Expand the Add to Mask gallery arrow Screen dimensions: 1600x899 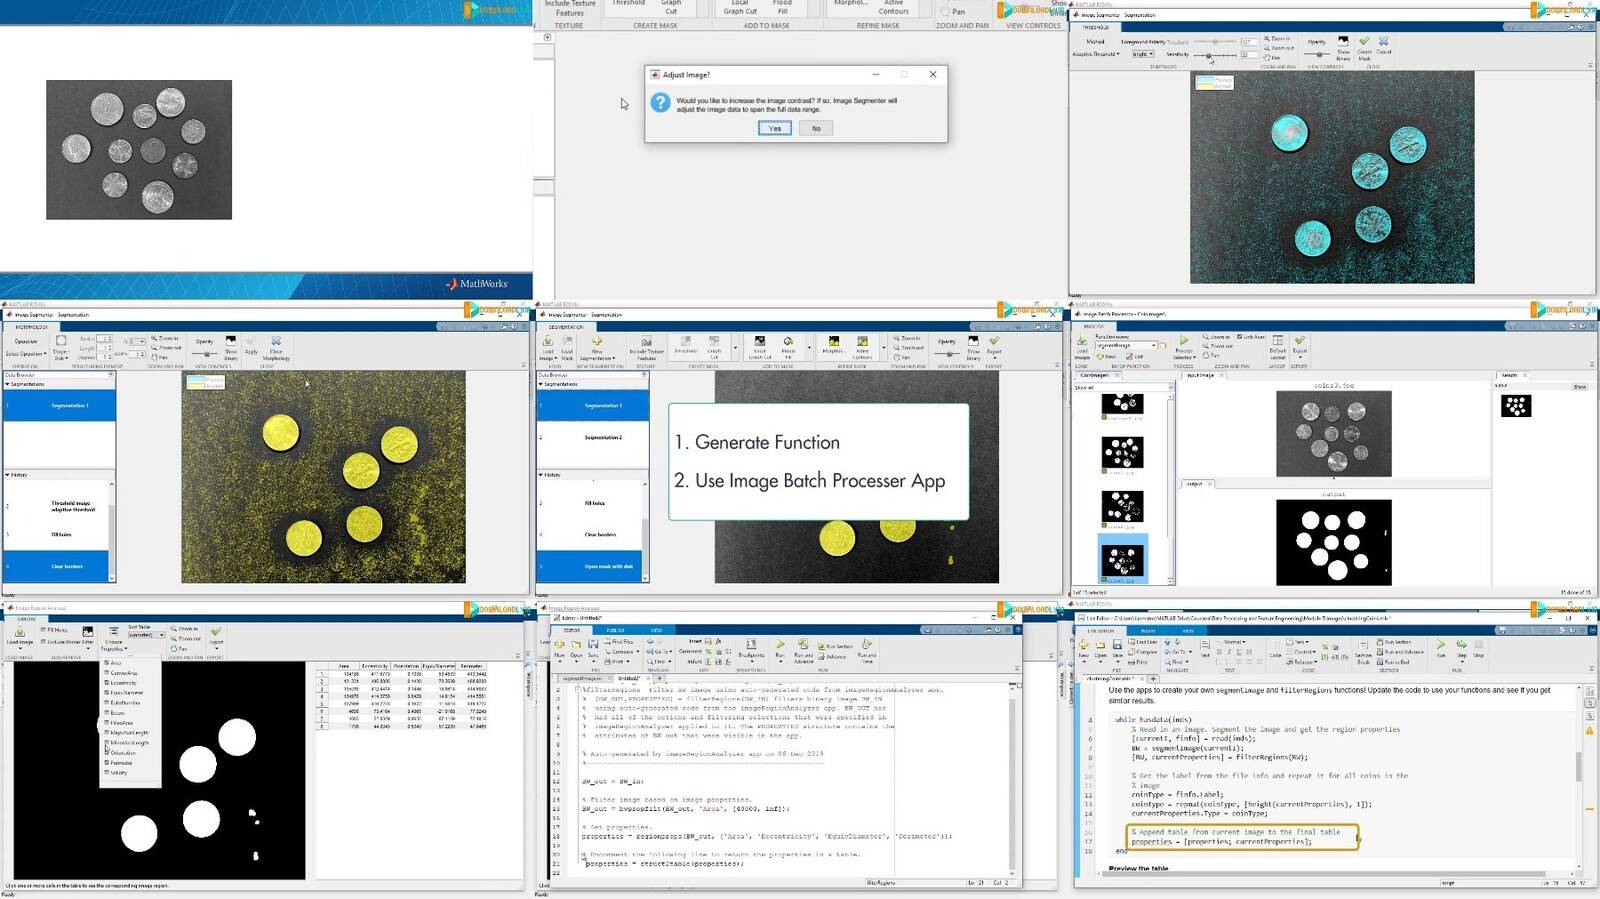pyautogui.click(x=809, y=348)
